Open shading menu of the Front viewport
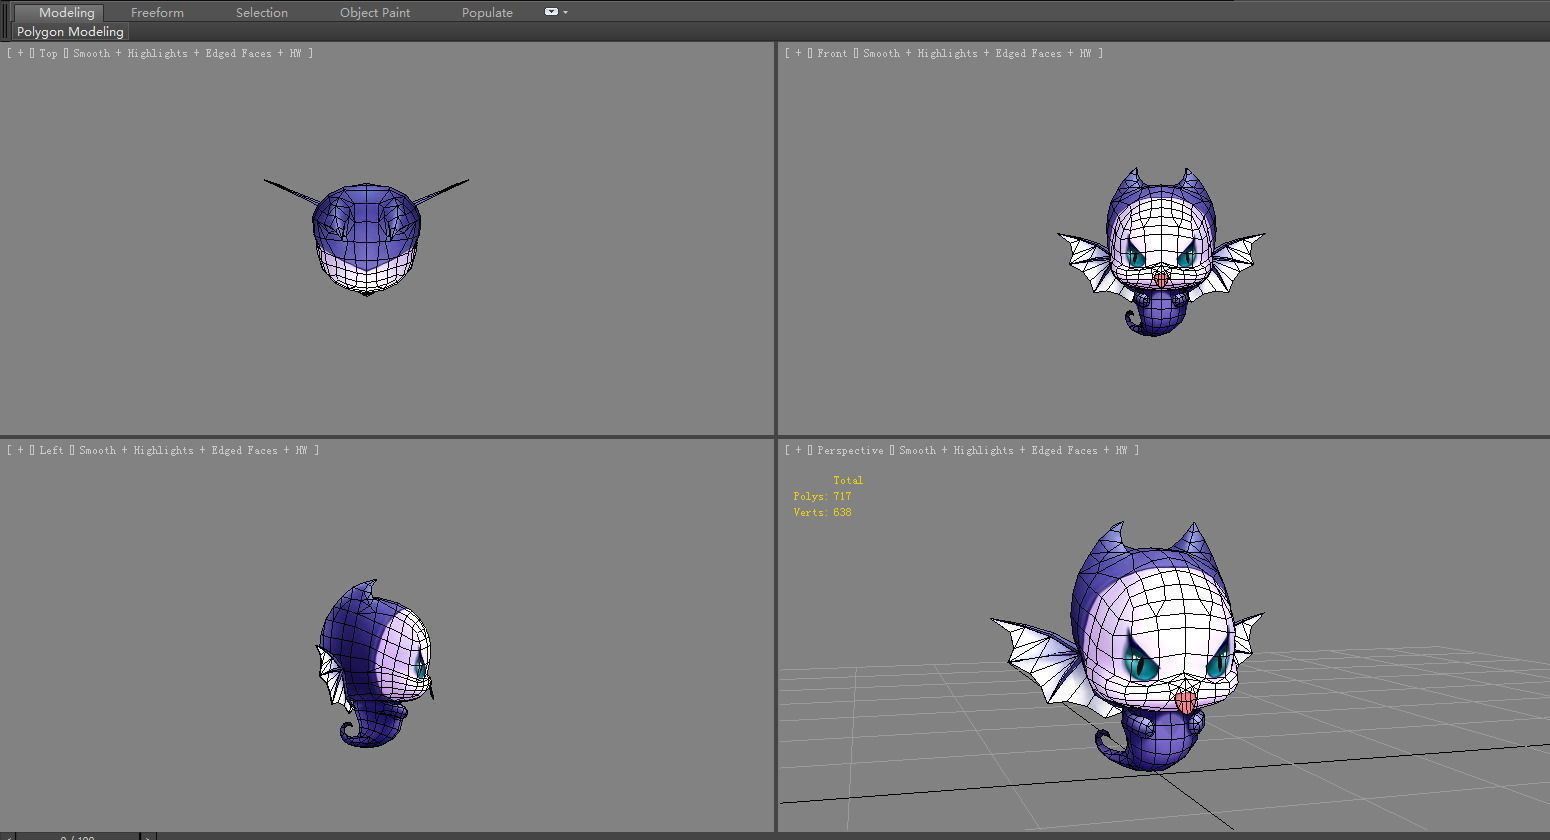The height and width of the screenshot is (840, 1550). [x=977, y=53]
